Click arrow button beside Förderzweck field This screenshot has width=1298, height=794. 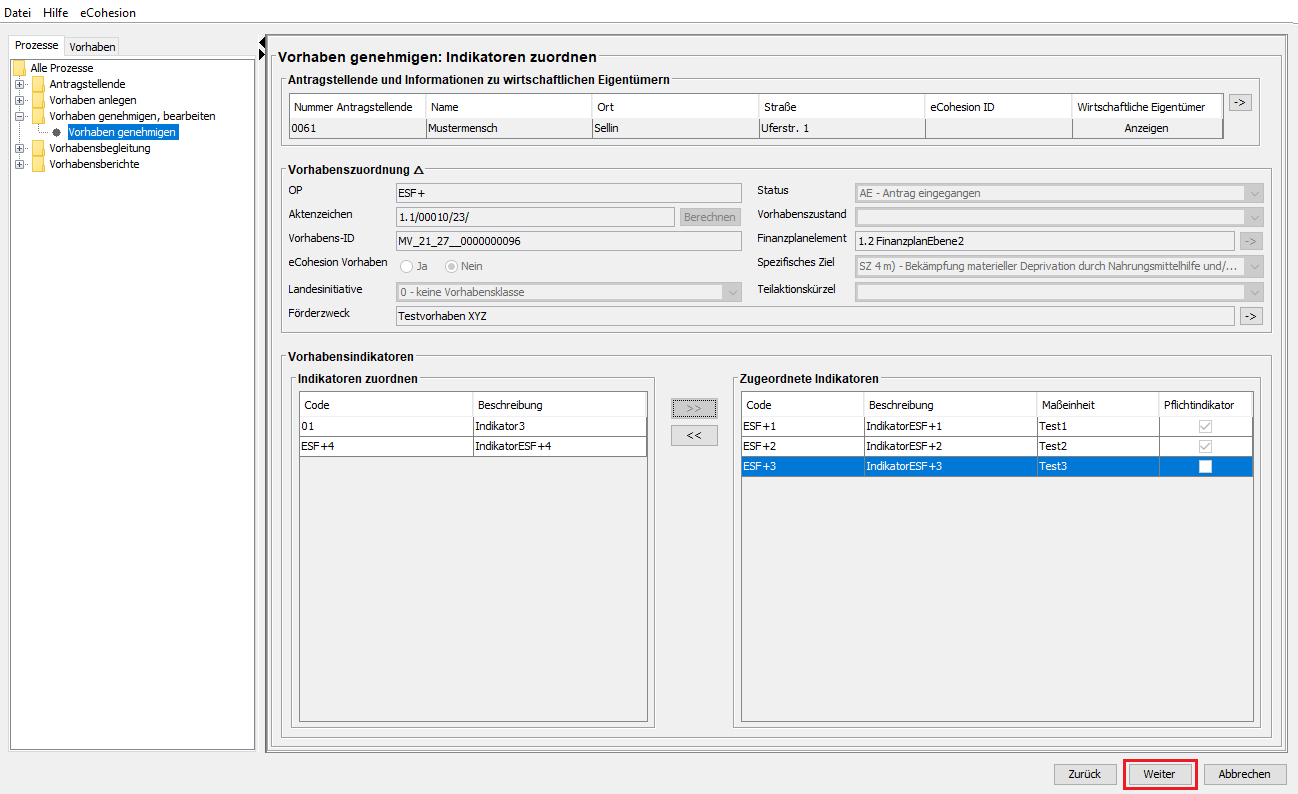1250,316
